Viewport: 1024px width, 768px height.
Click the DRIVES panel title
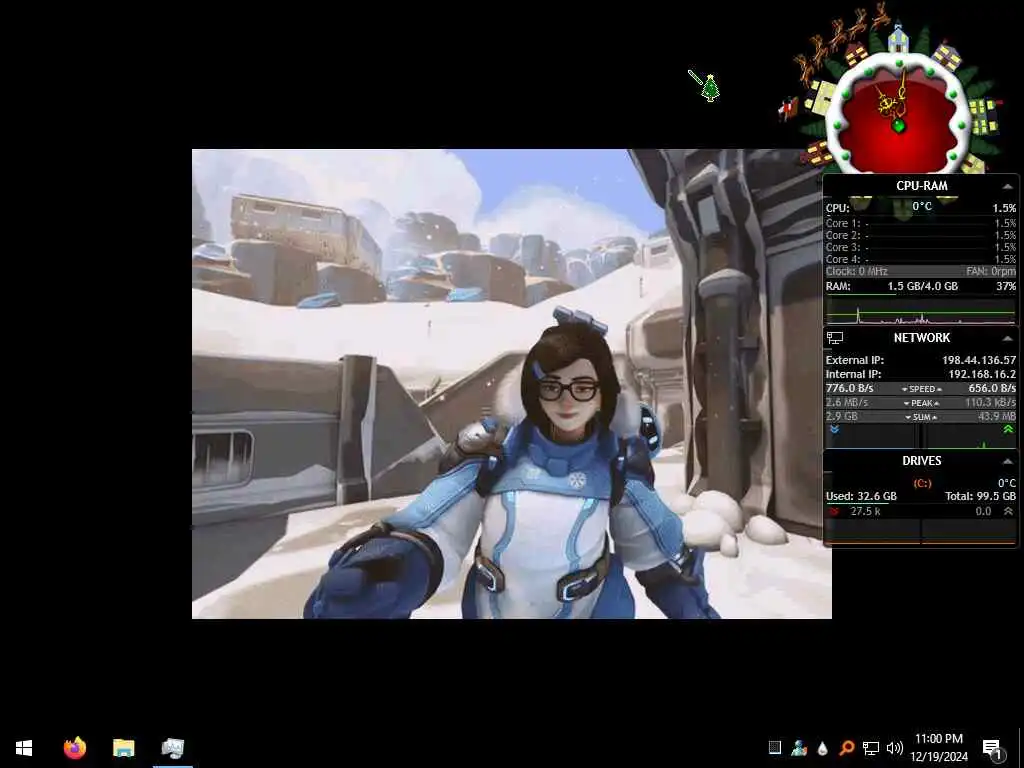(x=921, y=461)
